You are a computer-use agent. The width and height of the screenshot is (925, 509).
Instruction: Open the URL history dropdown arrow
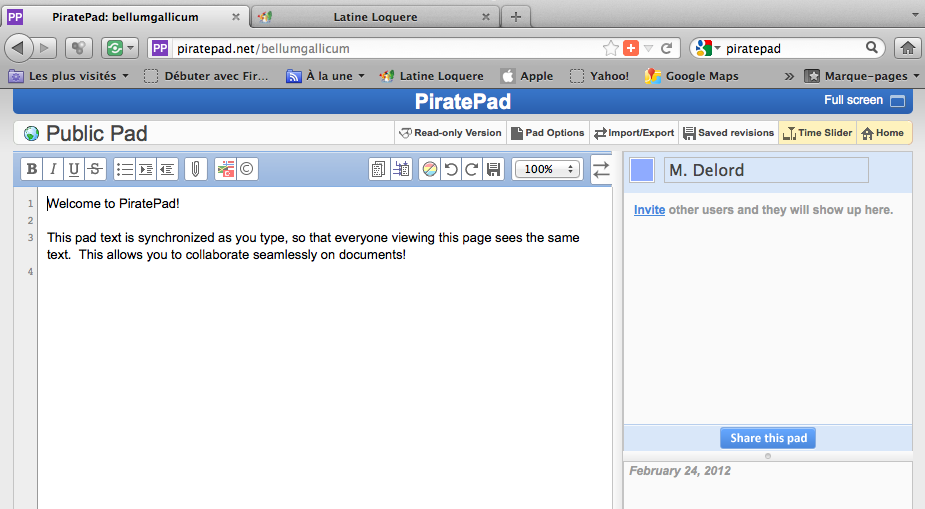(648, 48)
